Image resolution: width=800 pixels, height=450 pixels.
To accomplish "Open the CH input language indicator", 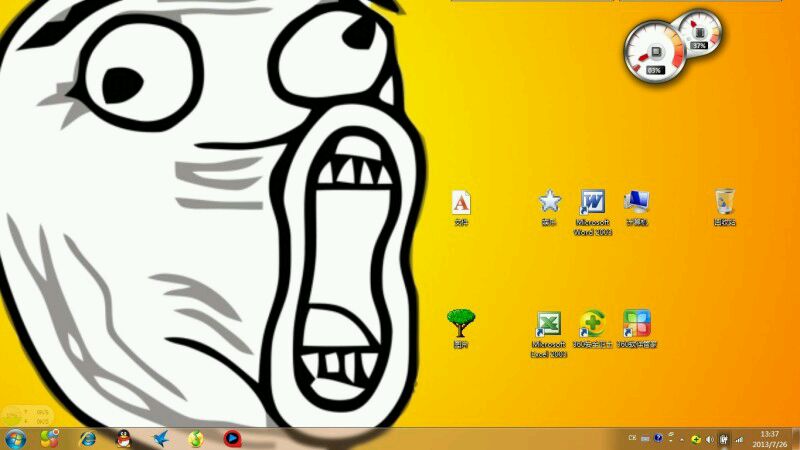I will (x=632, y=438).
